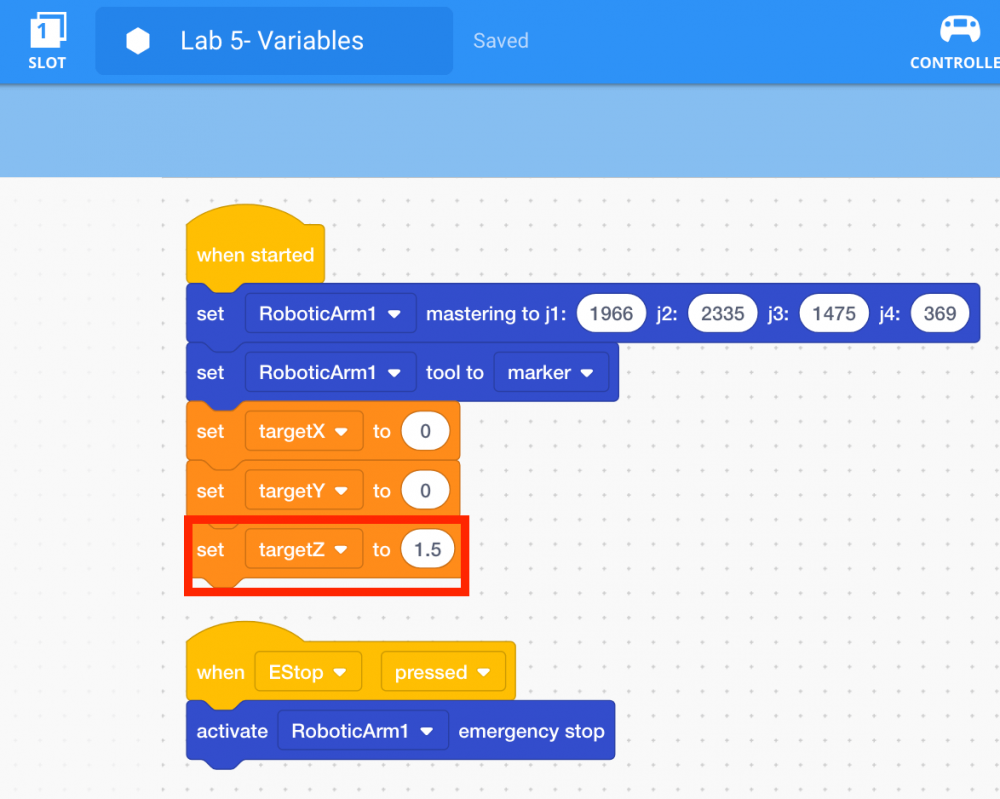1000x799 pixels.
Task: Edit the targetZ value 1.5
Action: (x=427, y=550)
